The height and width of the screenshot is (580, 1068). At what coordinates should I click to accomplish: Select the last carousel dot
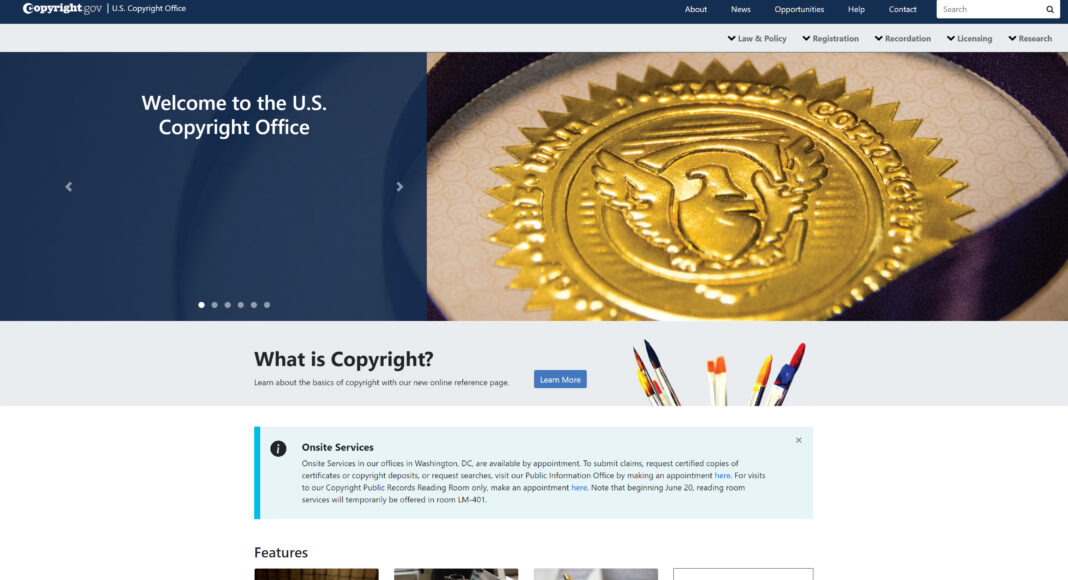[266, 305]
